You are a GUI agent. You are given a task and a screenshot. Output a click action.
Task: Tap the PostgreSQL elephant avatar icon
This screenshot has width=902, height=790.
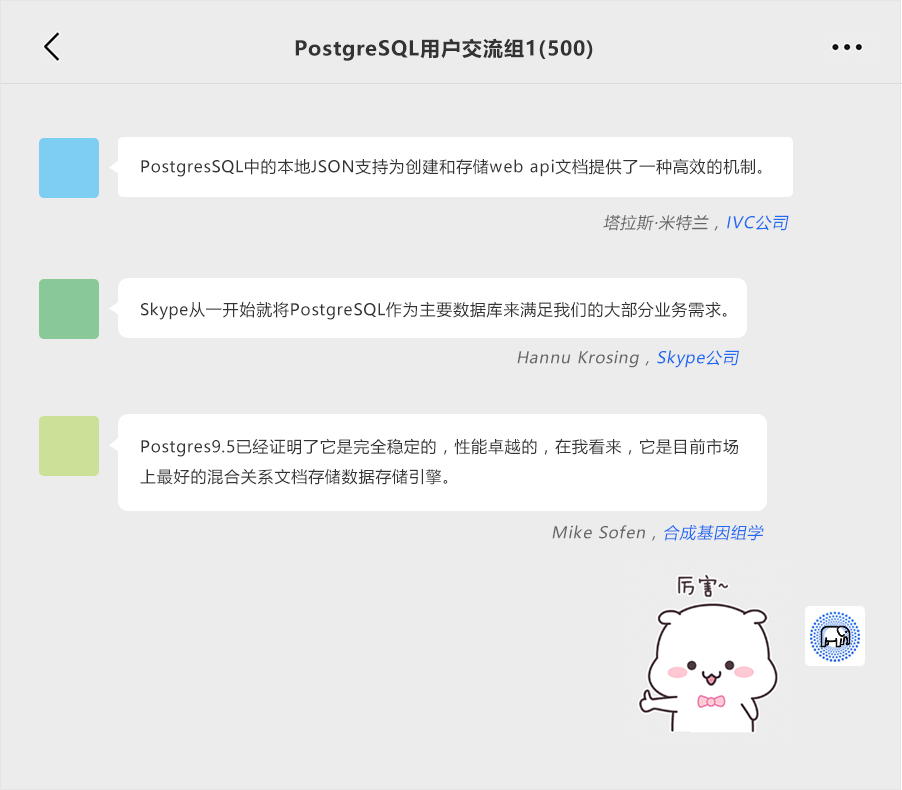click(x=835, y=636)
